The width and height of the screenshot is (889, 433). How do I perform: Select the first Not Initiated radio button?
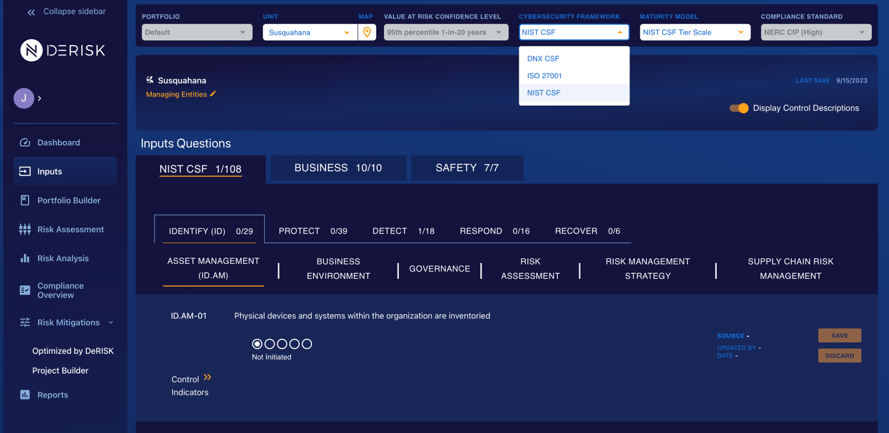[x=257, y=344]
